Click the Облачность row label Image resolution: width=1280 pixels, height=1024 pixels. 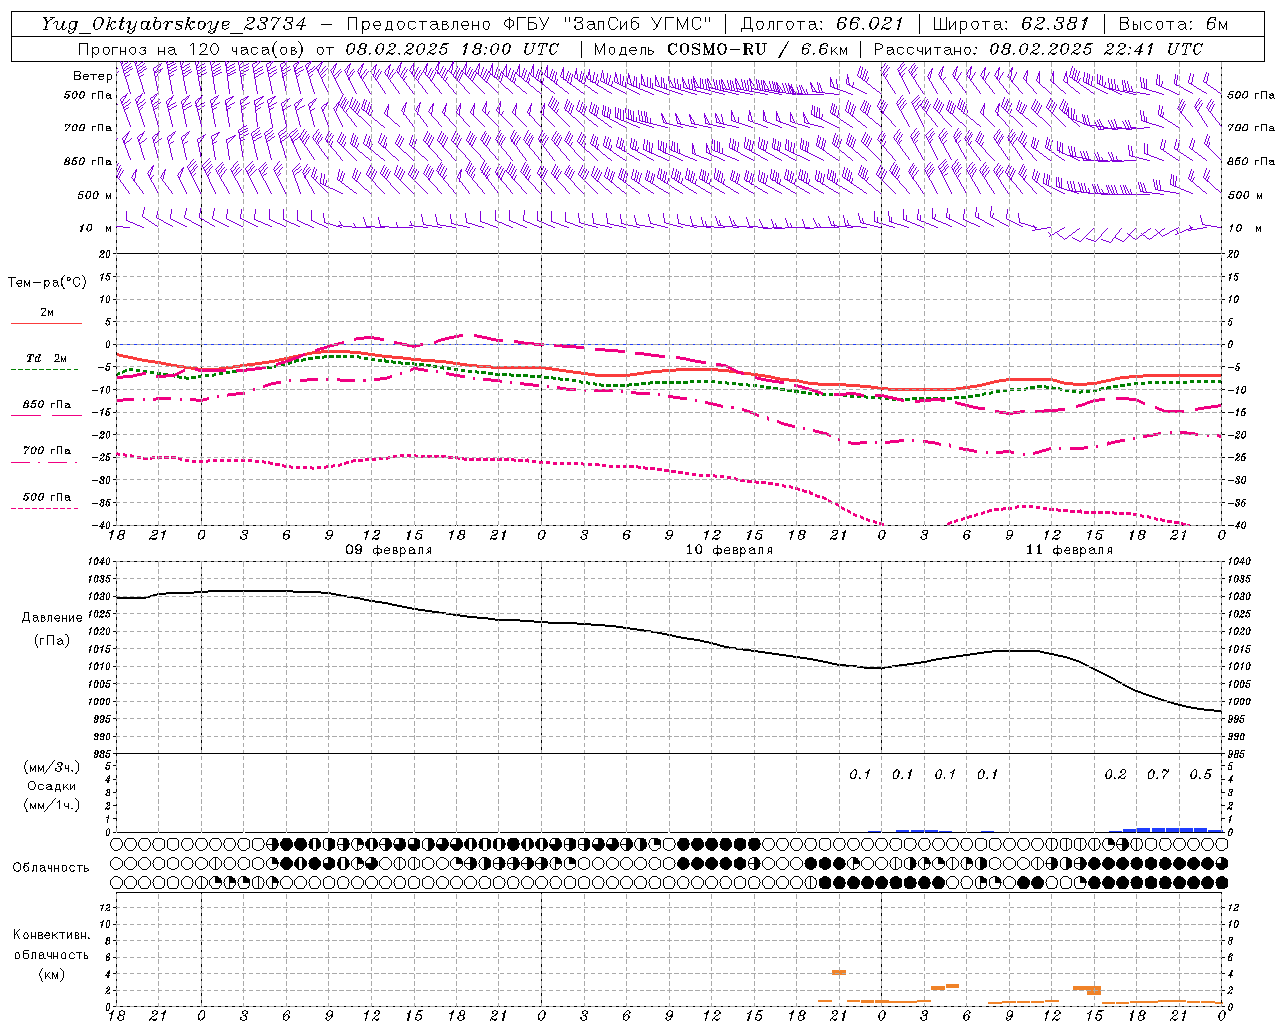pos(51,867)
